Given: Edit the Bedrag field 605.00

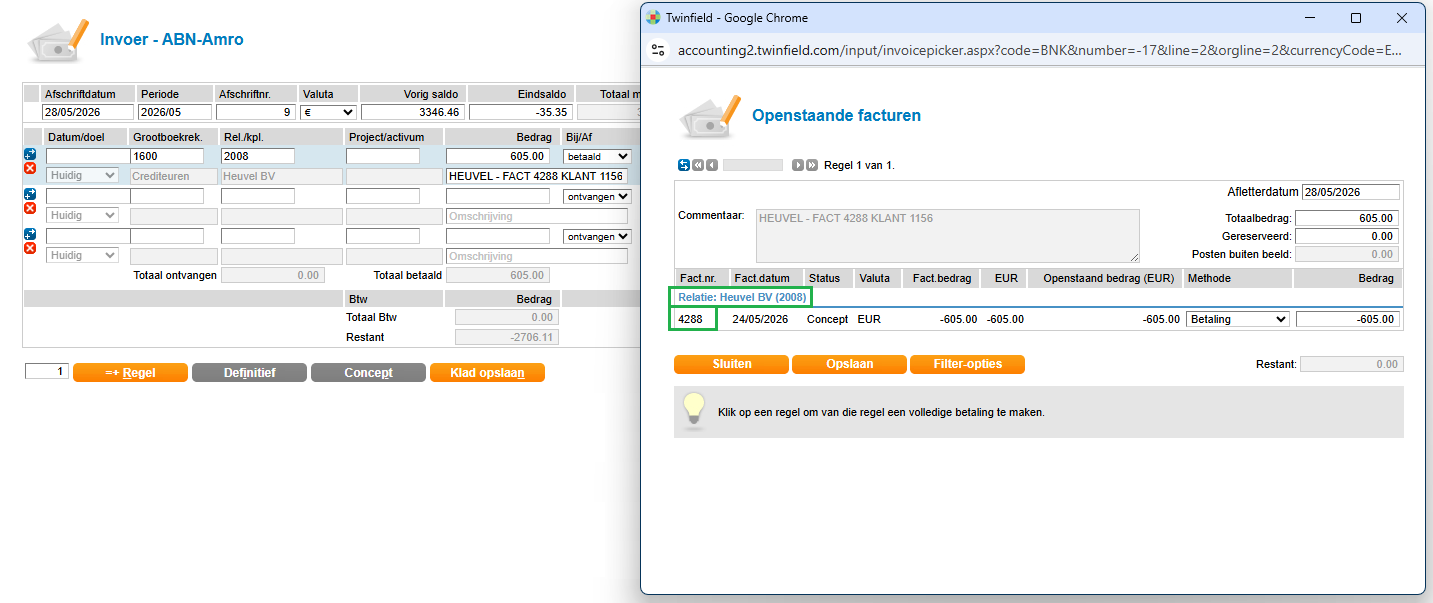Looking at the screenshot, I should [x=498, y=156].
